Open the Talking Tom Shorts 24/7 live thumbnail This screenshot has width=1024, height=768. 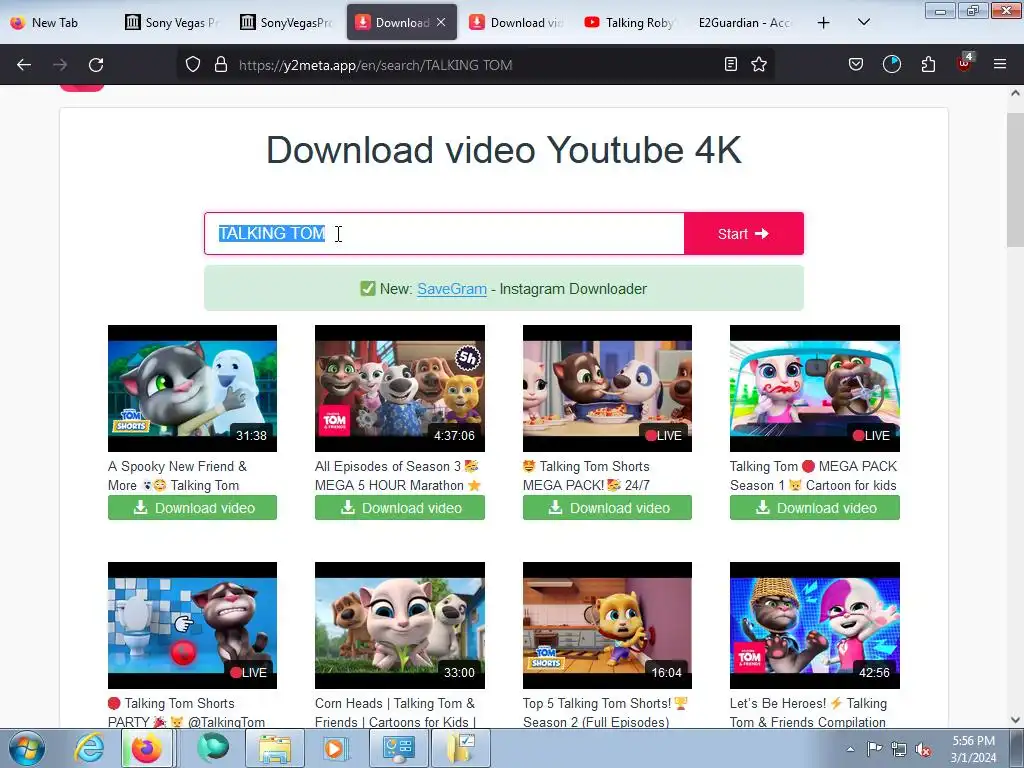[x=607, y=388]
